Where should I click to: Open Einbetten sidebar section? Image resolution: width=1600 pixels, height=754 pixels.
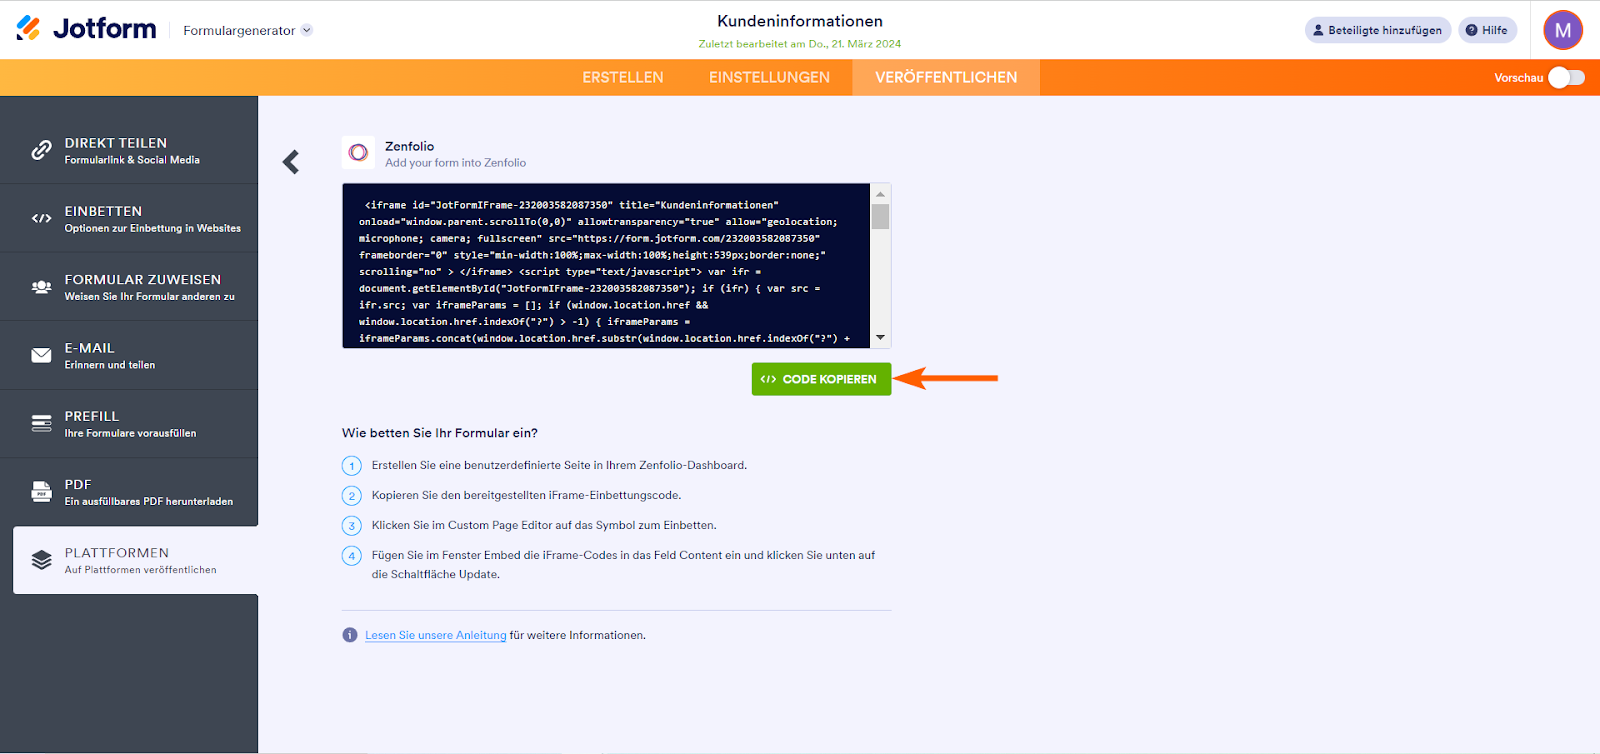(129, 218)
